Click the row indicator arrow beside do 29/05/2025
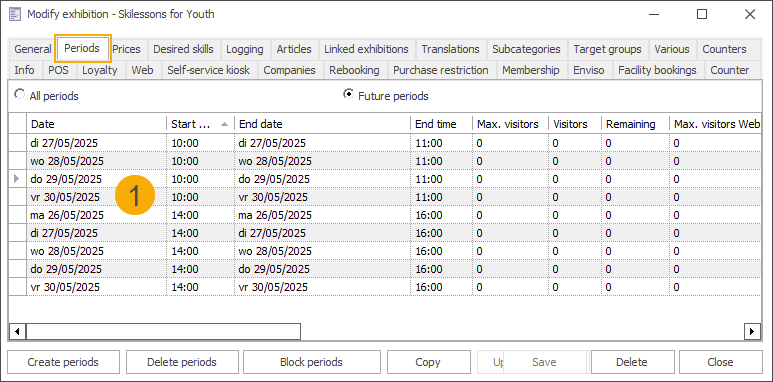The image size is (773, 382). tap(17, 179)
